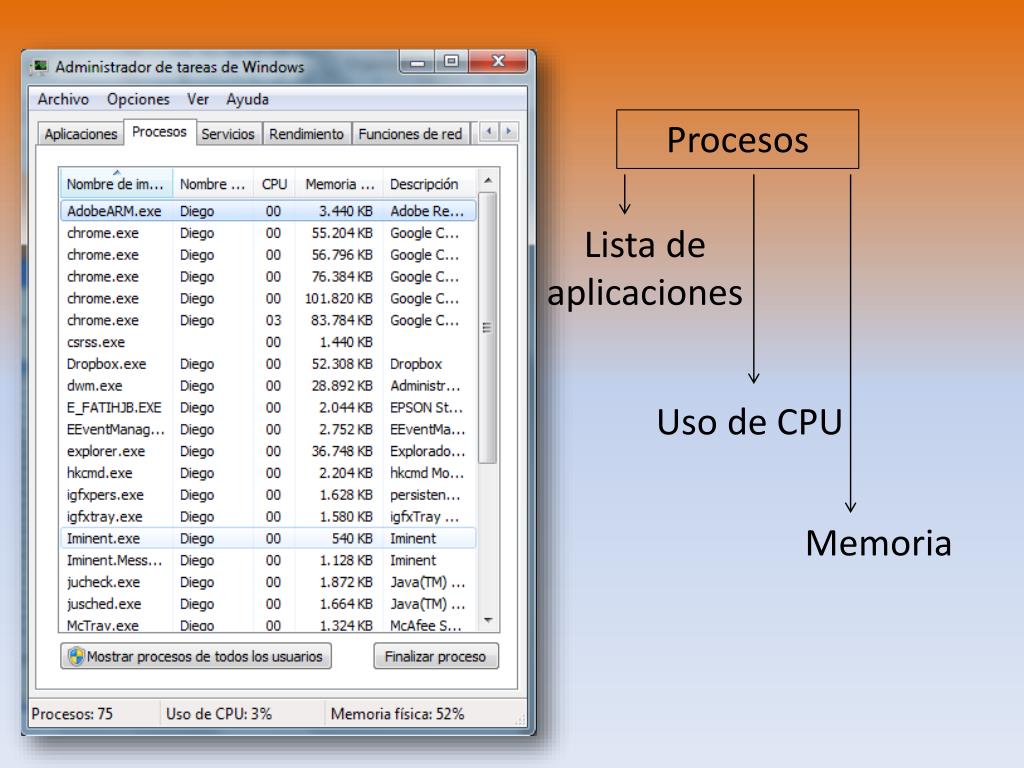Select the igfxpers.exe process
Screen dimensions: 1024x768
pos(268,495)
